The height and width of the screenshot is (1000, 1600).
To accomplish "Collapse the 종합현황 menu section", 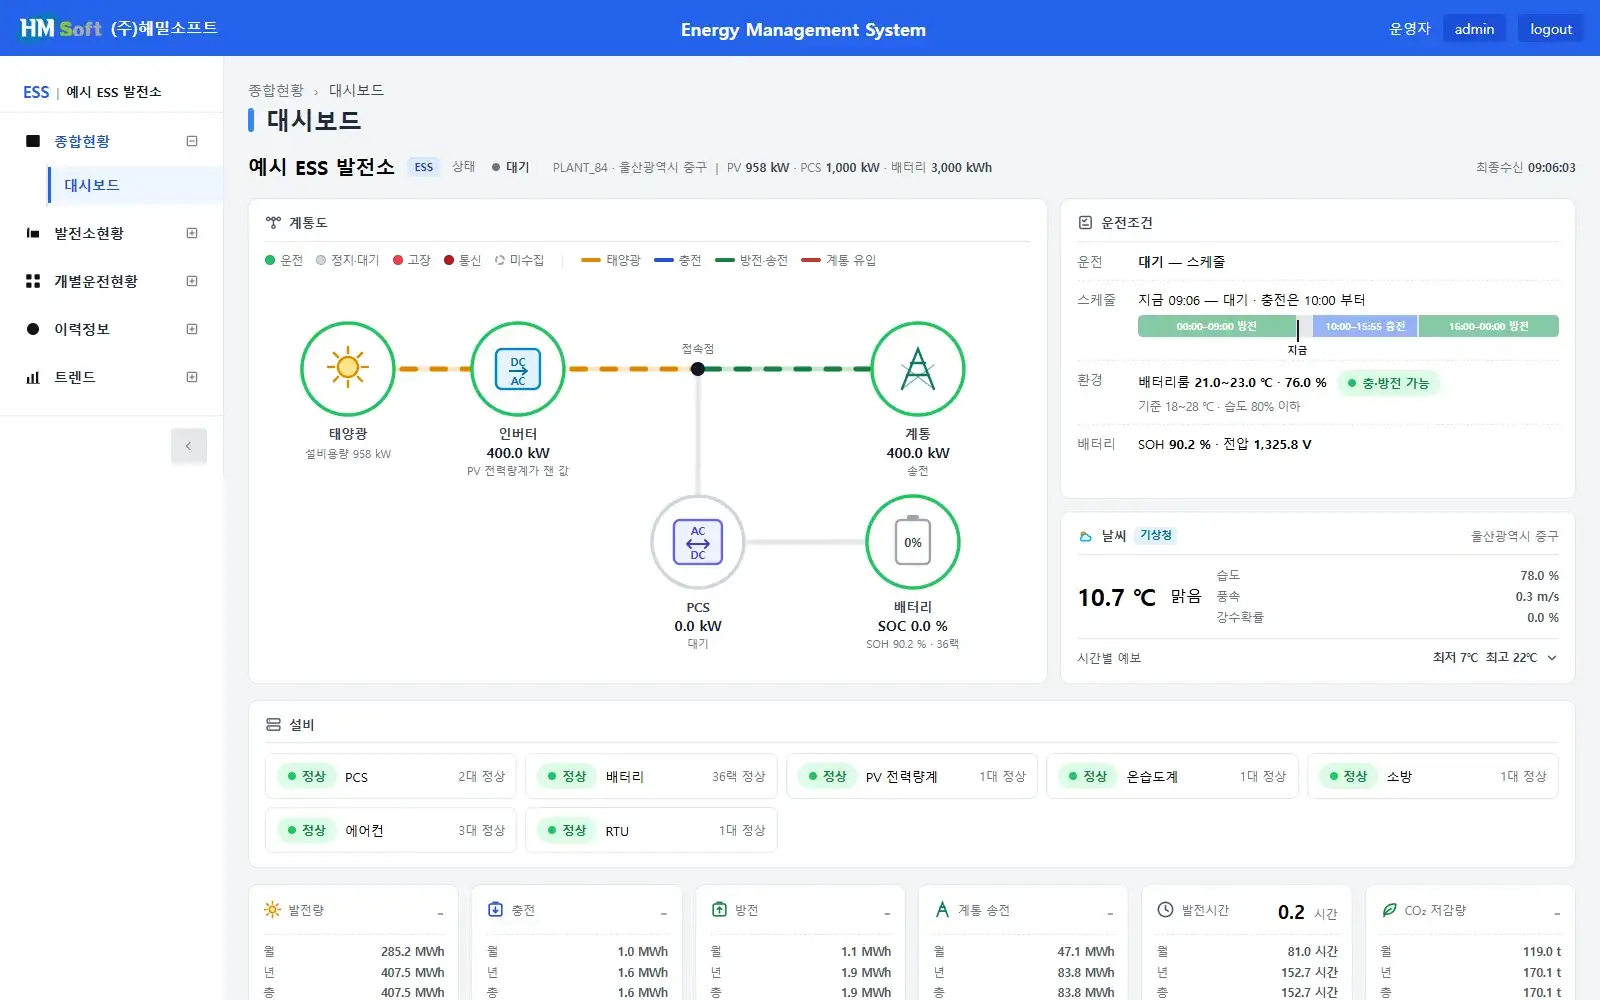I will point(192,141).
